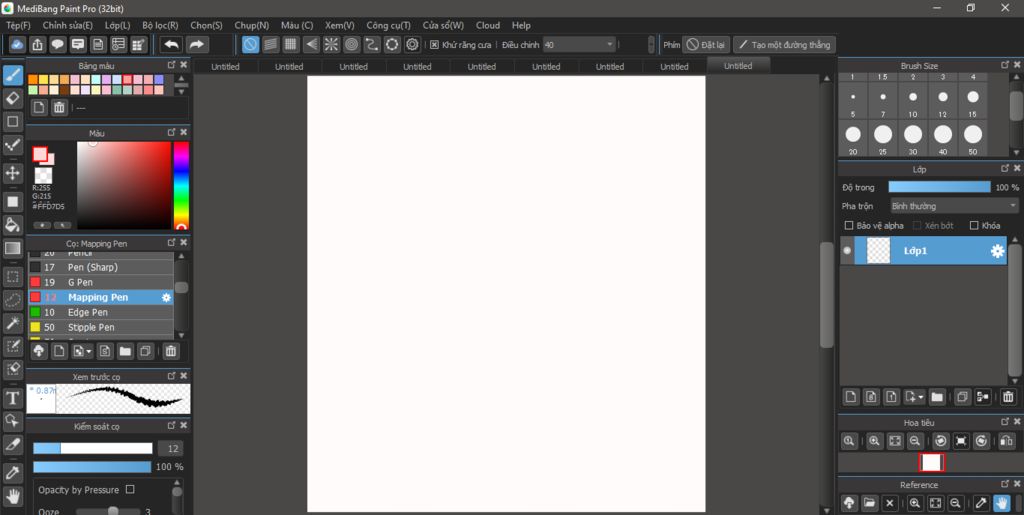
Task: Expand the add-layer dropdown arrow
Action: tap(921, 396)
